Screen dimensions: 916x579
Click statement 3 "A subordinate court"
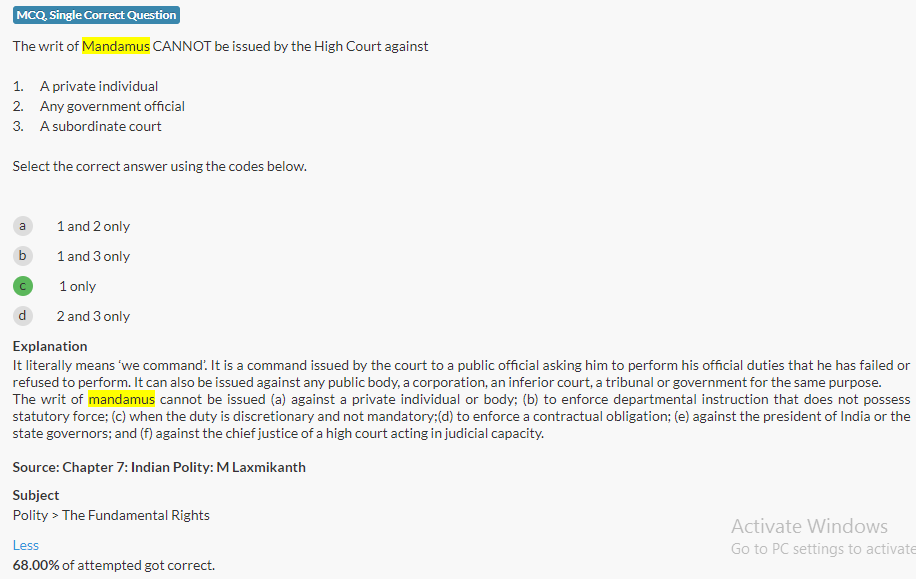[x=100, y=126]
